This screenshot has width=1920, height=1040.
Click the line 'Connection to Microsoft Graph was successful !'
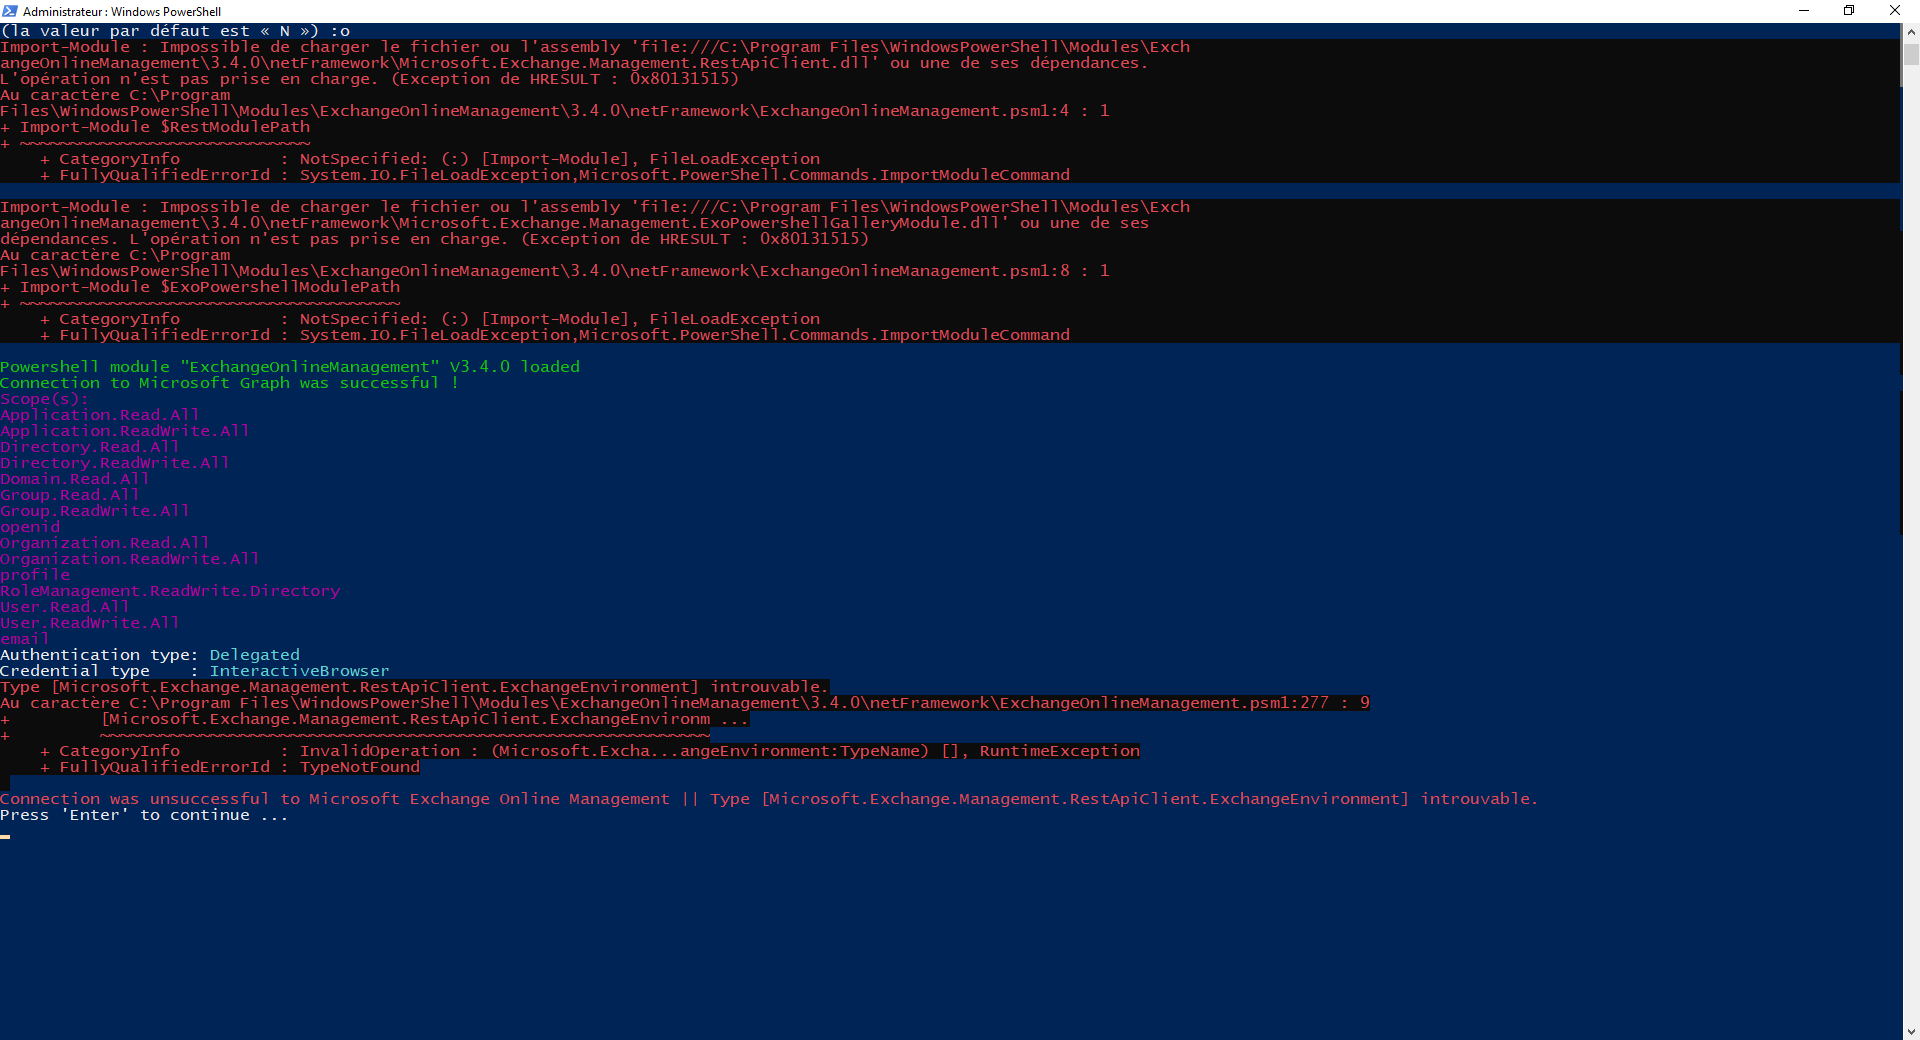pos(229,383)
